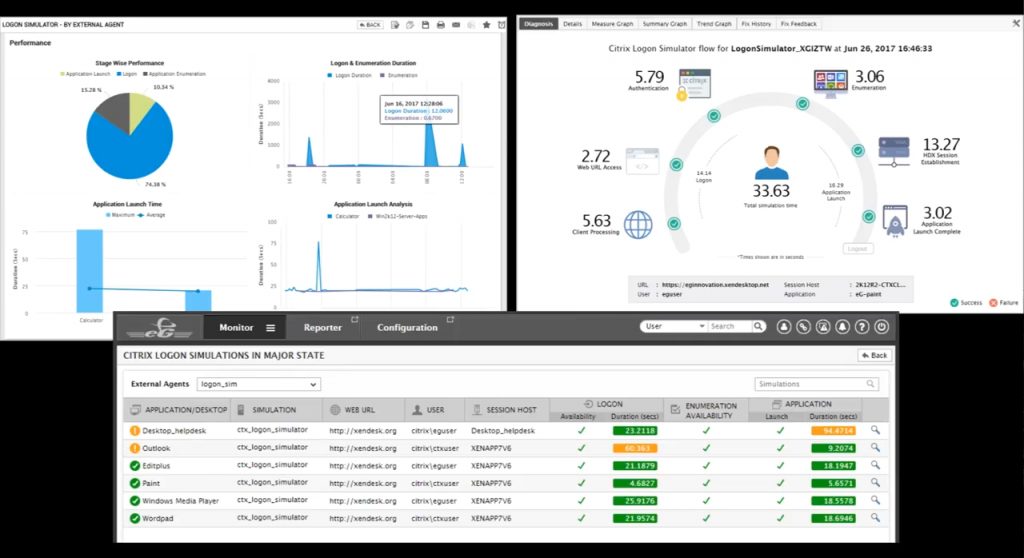
Task: Open the Monitor hamburger menu
Action: (x=270, y=328)
